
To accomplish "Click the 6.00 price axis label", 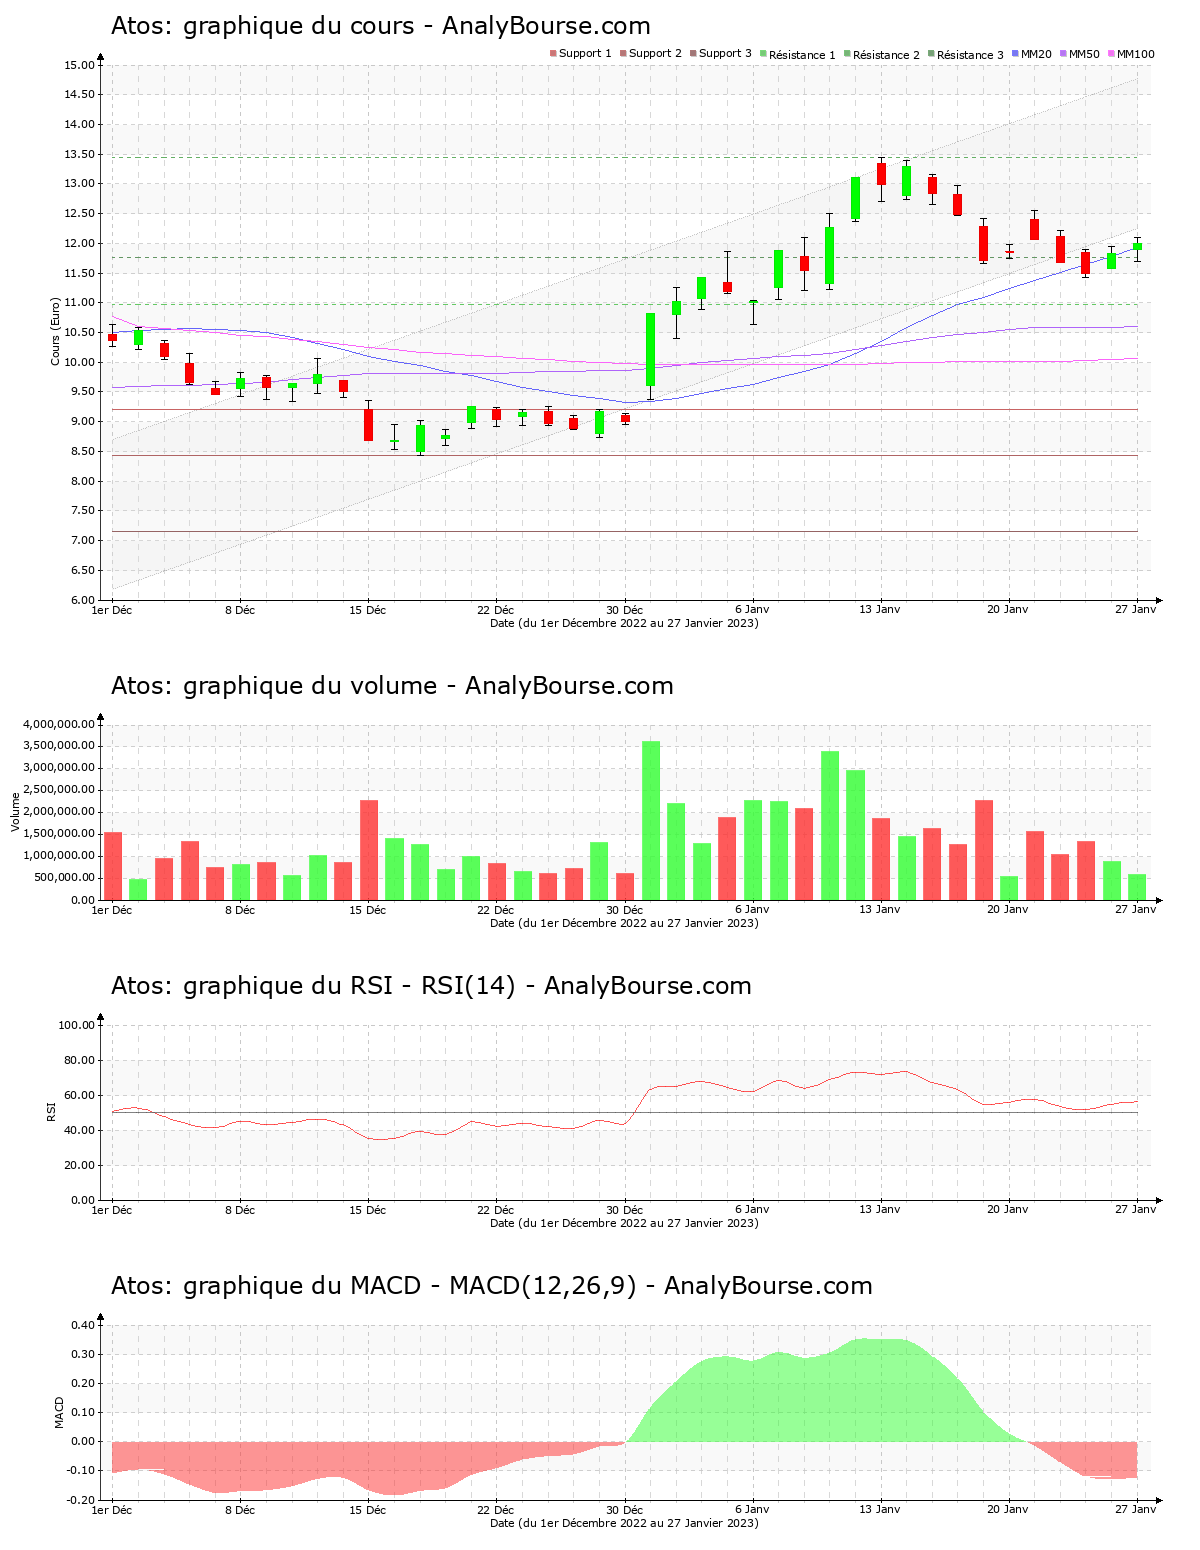I will click(x=82, y=600).
